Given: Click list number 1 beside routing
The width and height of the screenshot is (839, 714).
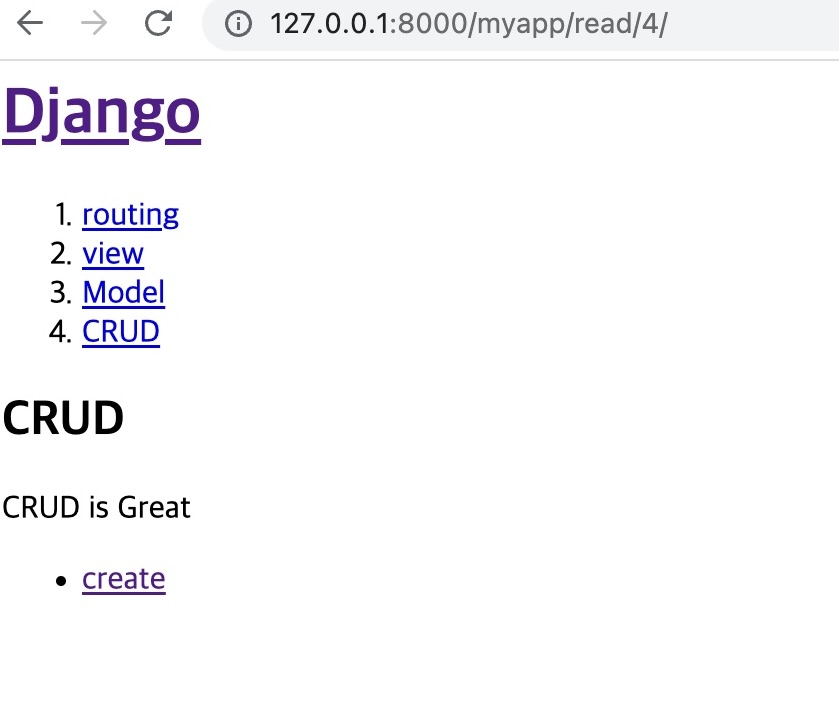Looking at the screenshot, I should 63,215.
